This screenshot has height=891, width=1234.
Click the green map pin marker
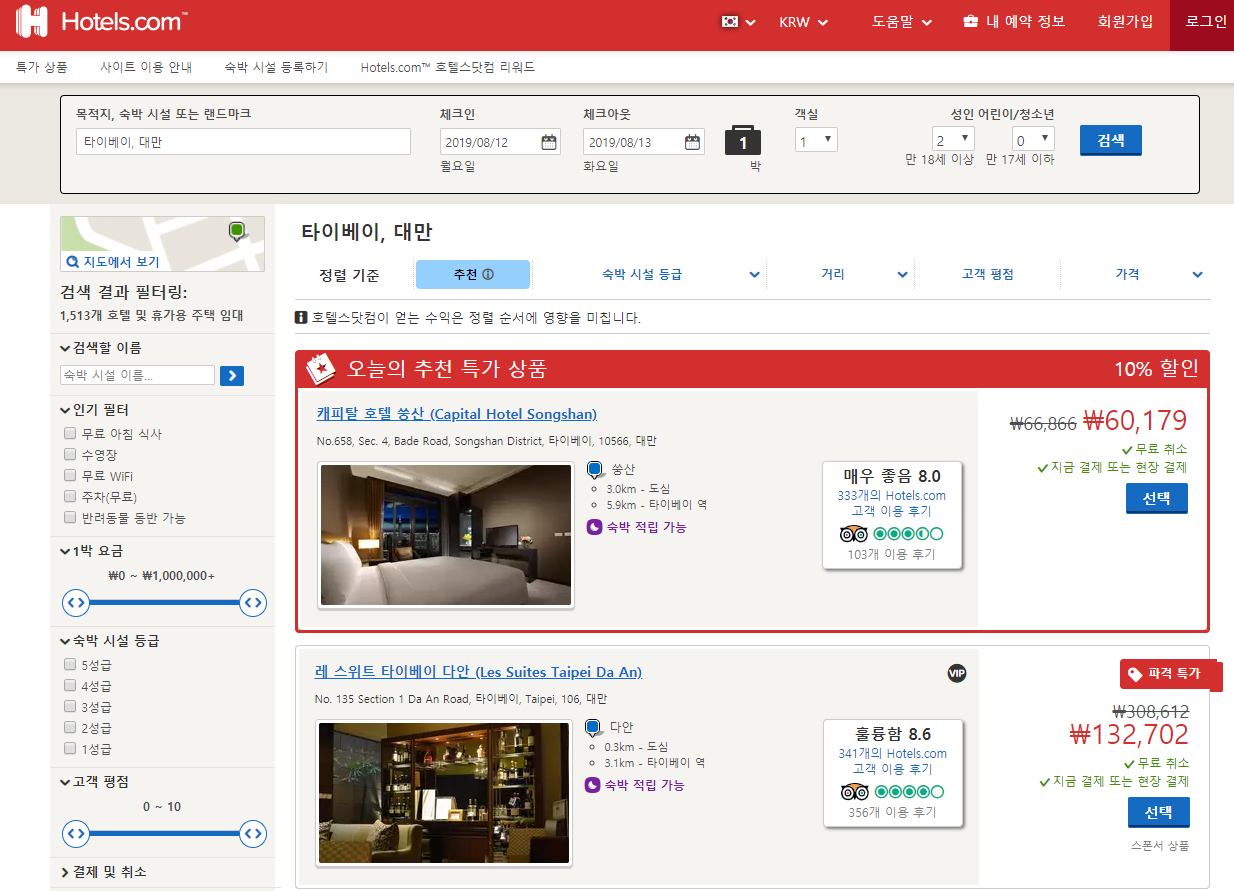[237, 232]
